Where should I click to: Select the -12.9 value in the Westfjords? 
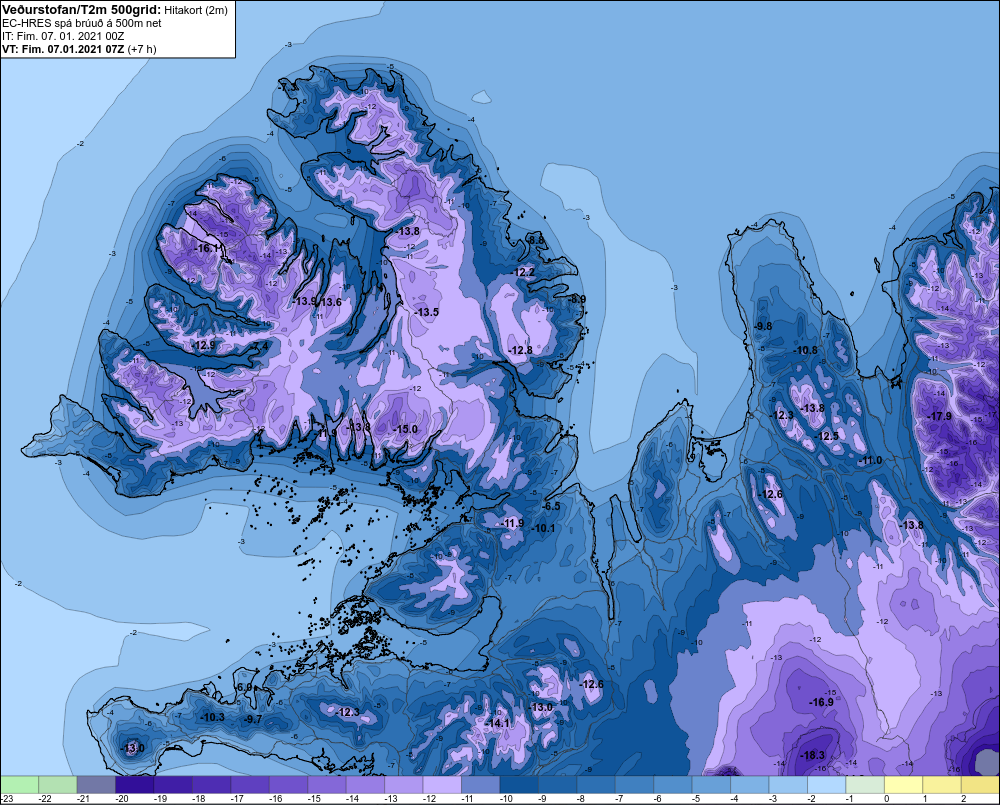pyautogui.click(x=203, y=345)
